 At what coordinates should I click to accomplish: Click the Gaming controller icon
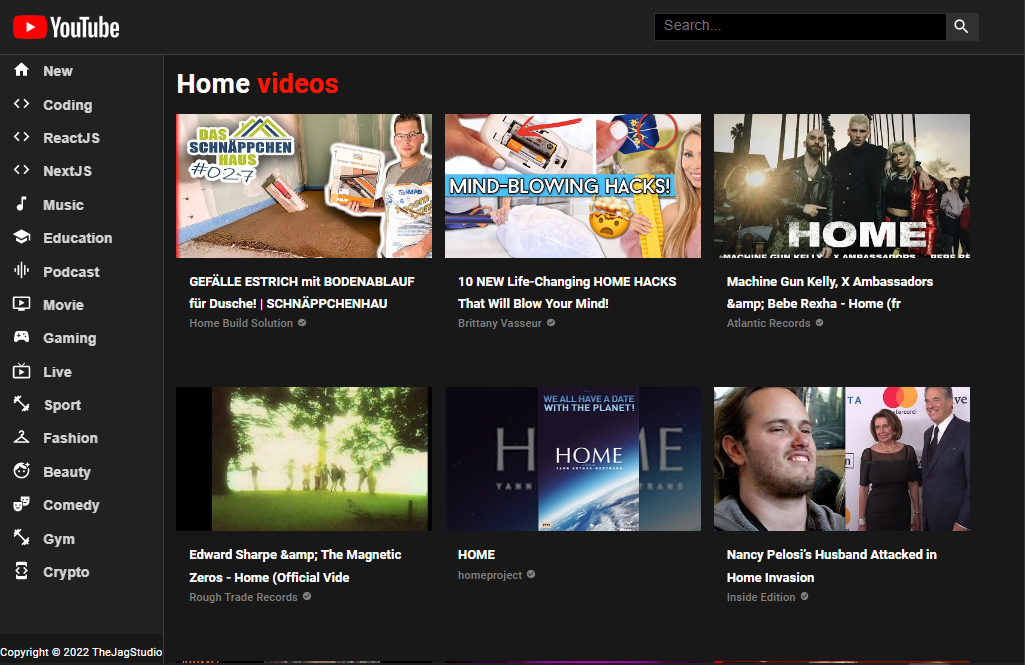[x=22, y=337]
